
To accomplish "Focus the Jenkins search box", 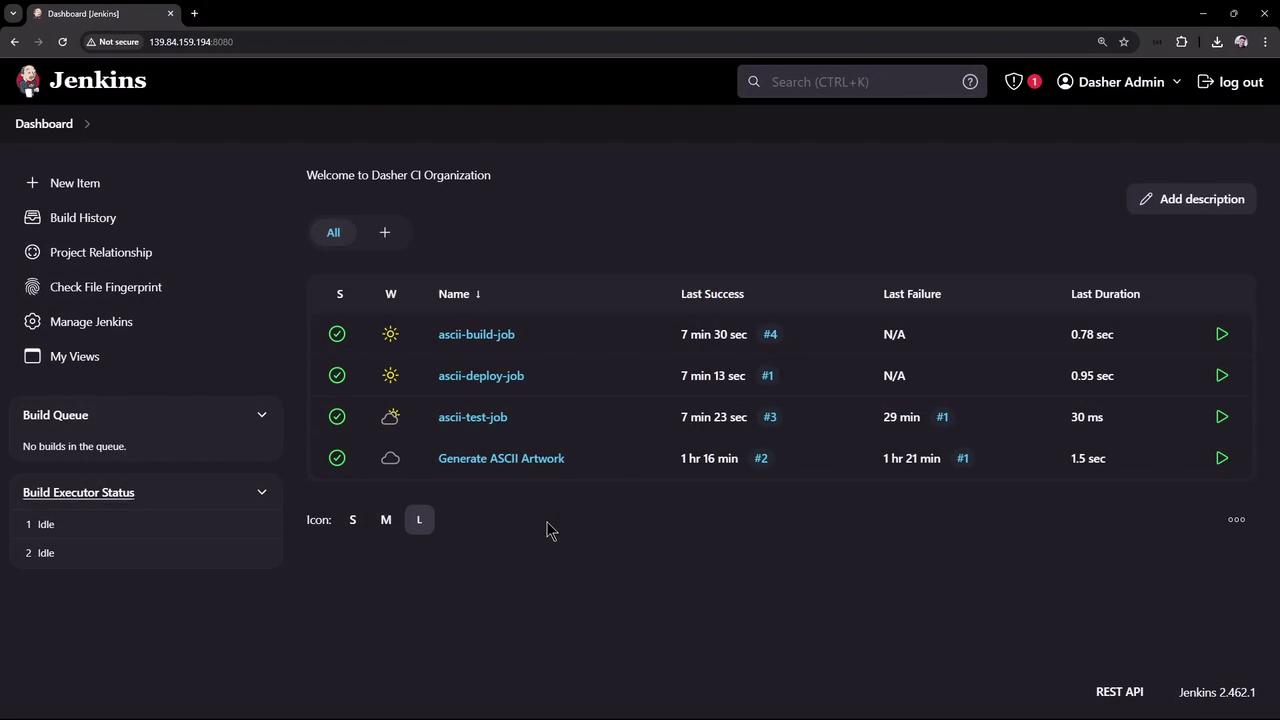I will (x=860, y=82).
